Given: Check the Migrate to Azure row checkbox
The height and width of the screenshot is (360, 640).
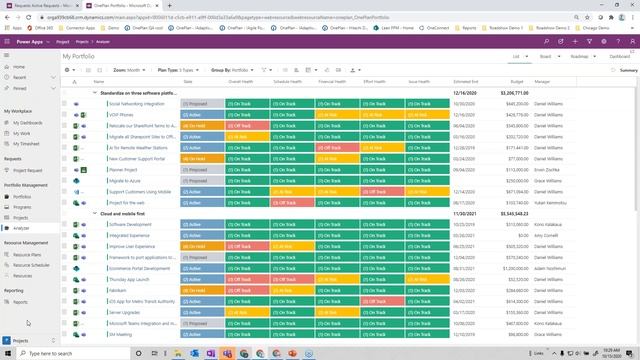Looking at the screenshot, I should point(64,180).
